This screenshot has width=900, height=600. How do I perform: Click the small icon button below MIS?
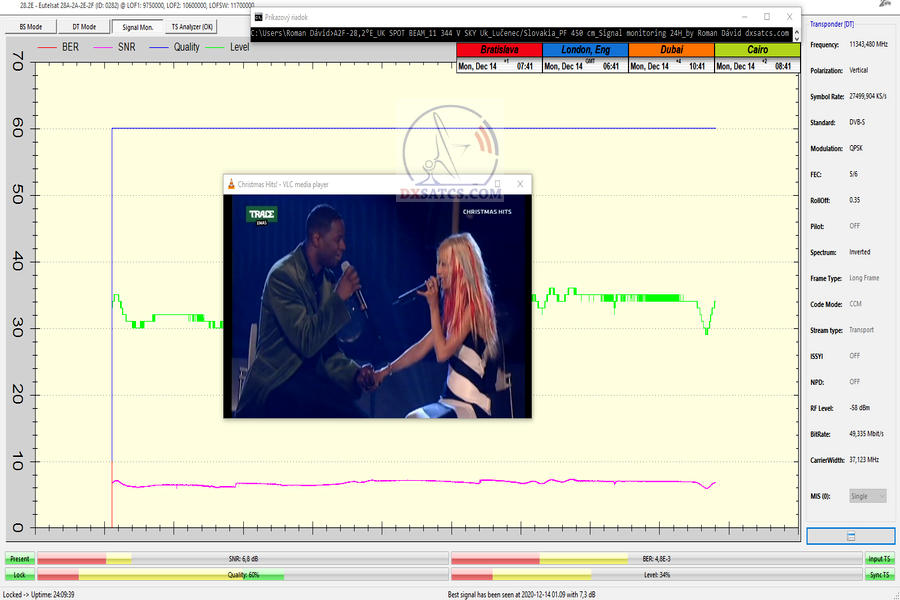coord(850,536)
